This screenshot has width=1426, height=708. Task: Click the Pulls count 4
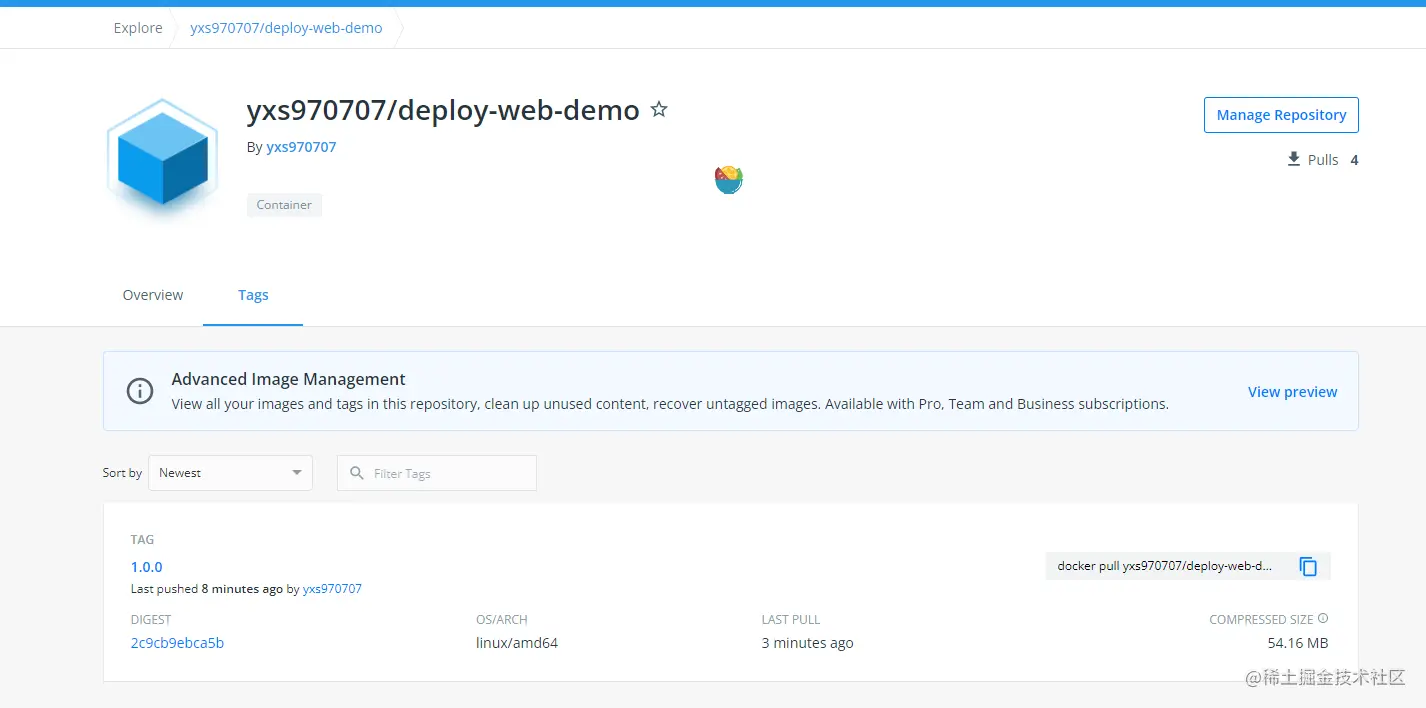[x=1354, y=160]
